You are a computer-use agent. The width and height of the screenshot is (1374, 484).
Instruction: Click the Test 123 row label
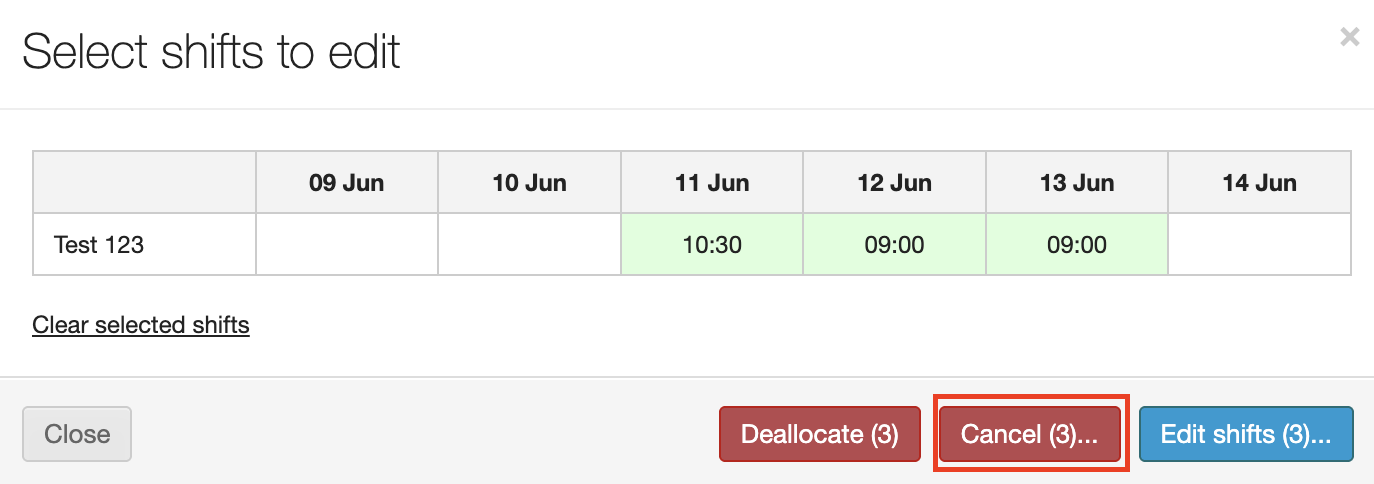pyautogui.click(x=99, y=244)
